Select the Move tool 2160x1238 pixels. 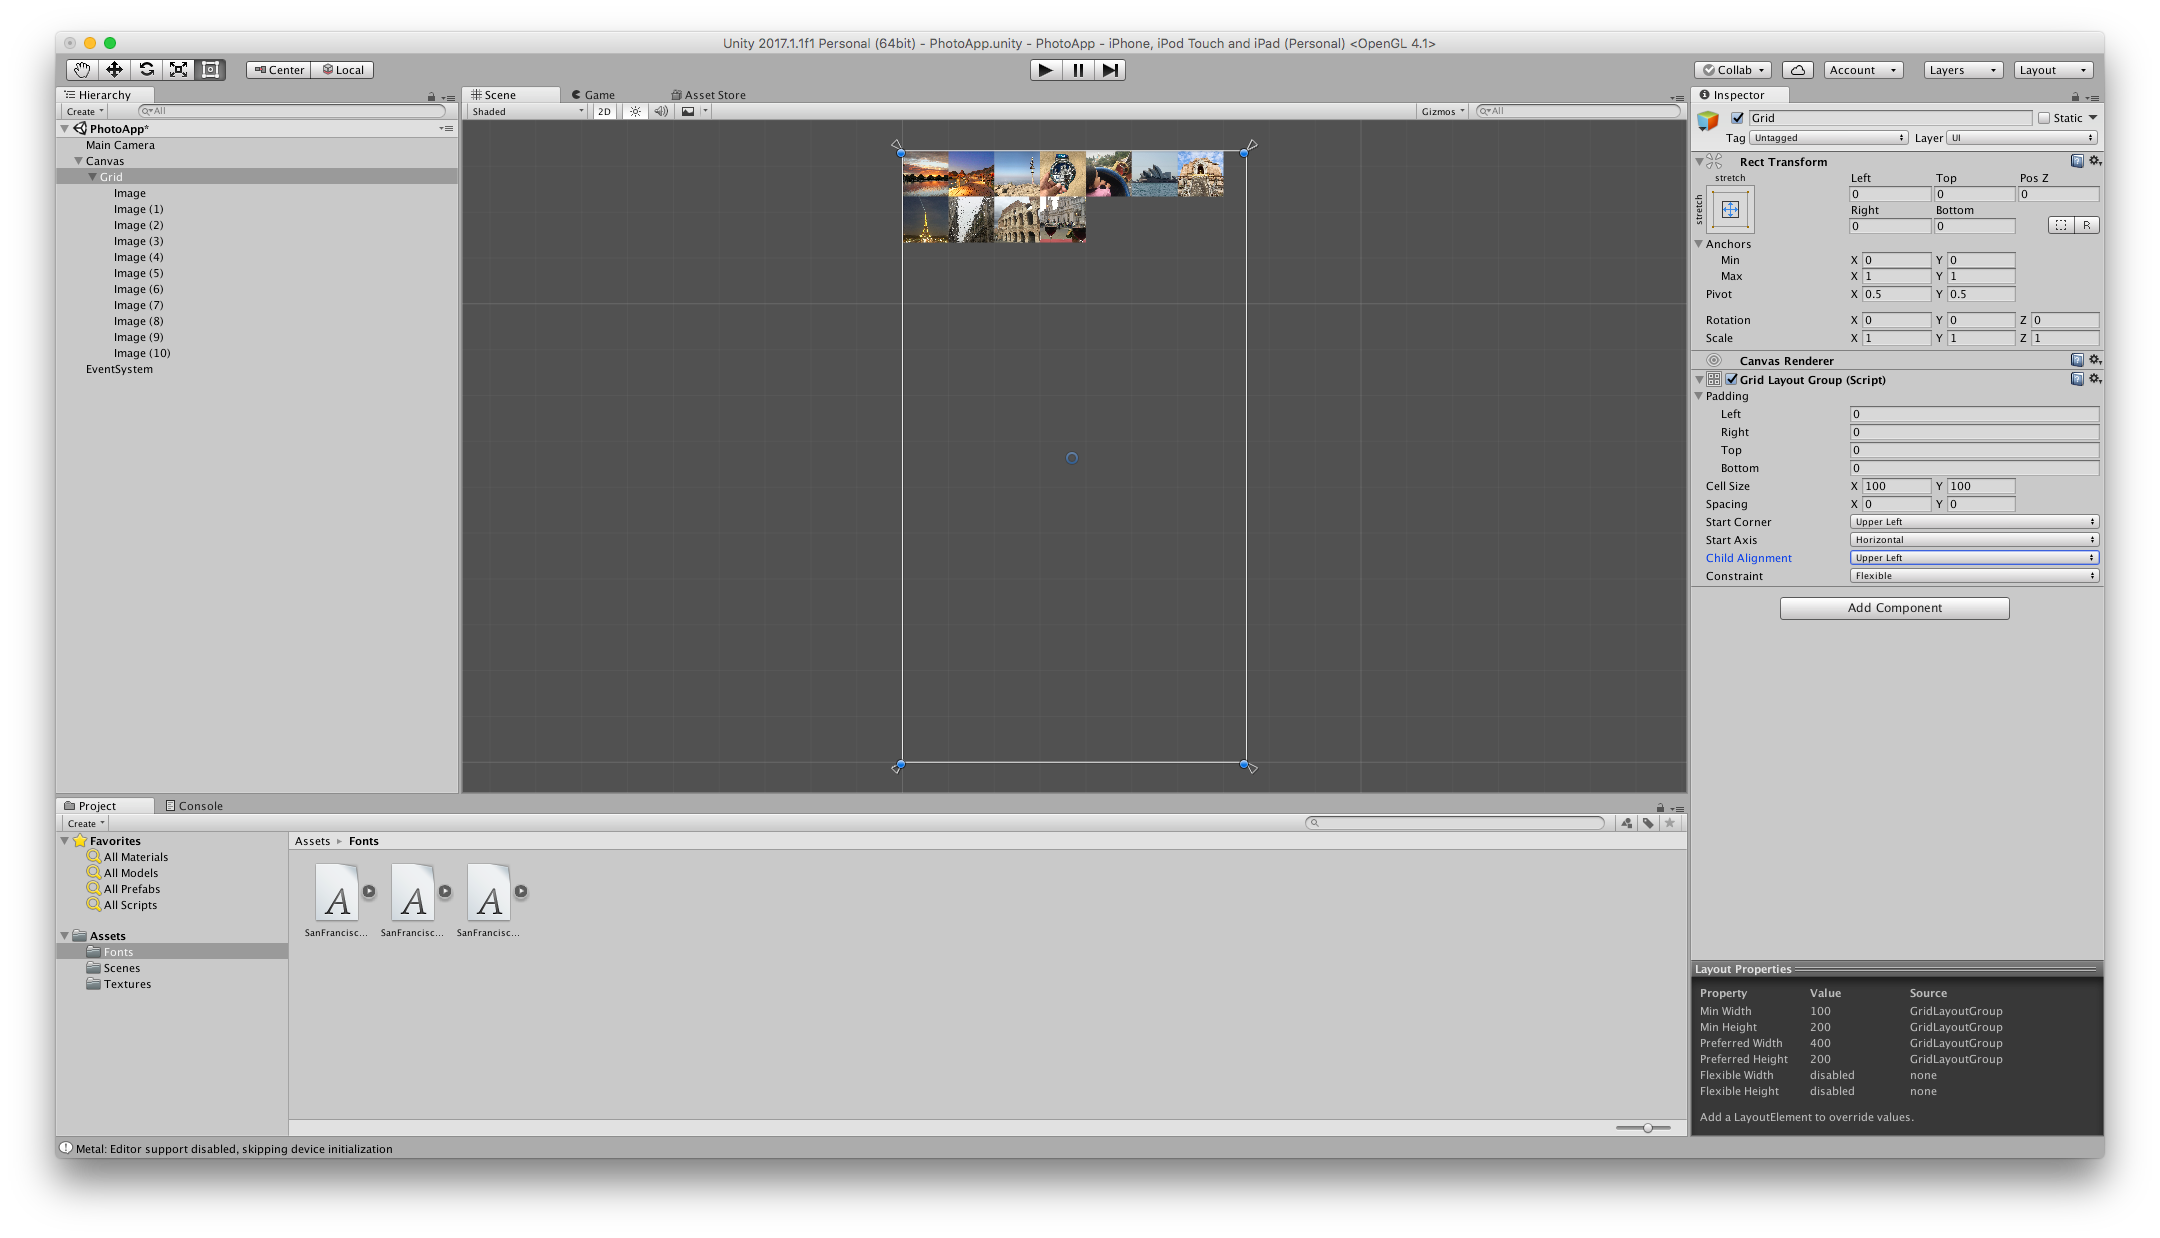pyautogui.click(x=114, y=69)
